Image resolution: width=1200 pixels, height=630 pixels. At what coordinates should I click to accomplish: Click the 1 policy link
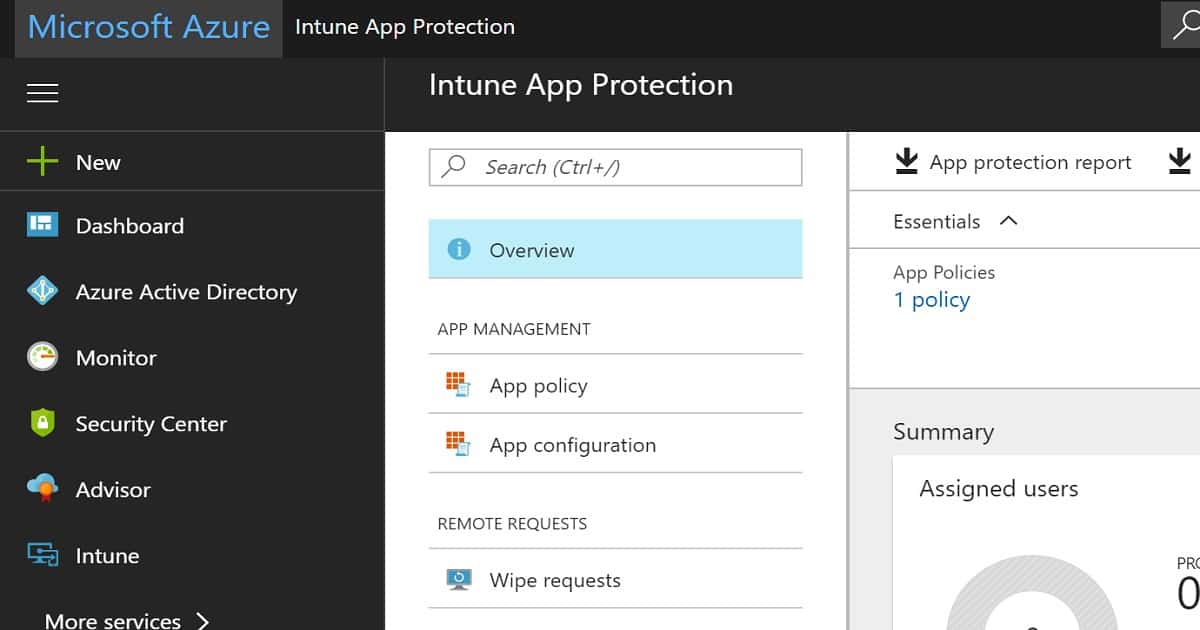(x=931, y=300)
